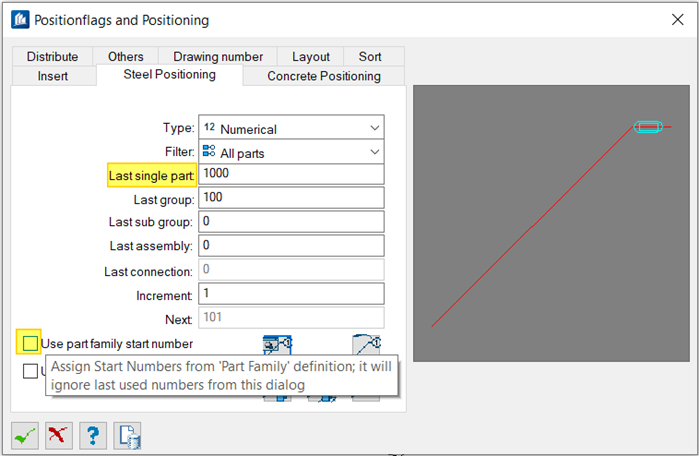Close the Positionflags and Positioning dialog
The width and height of the screenshot is (699, 456).
tap(678, 20)
